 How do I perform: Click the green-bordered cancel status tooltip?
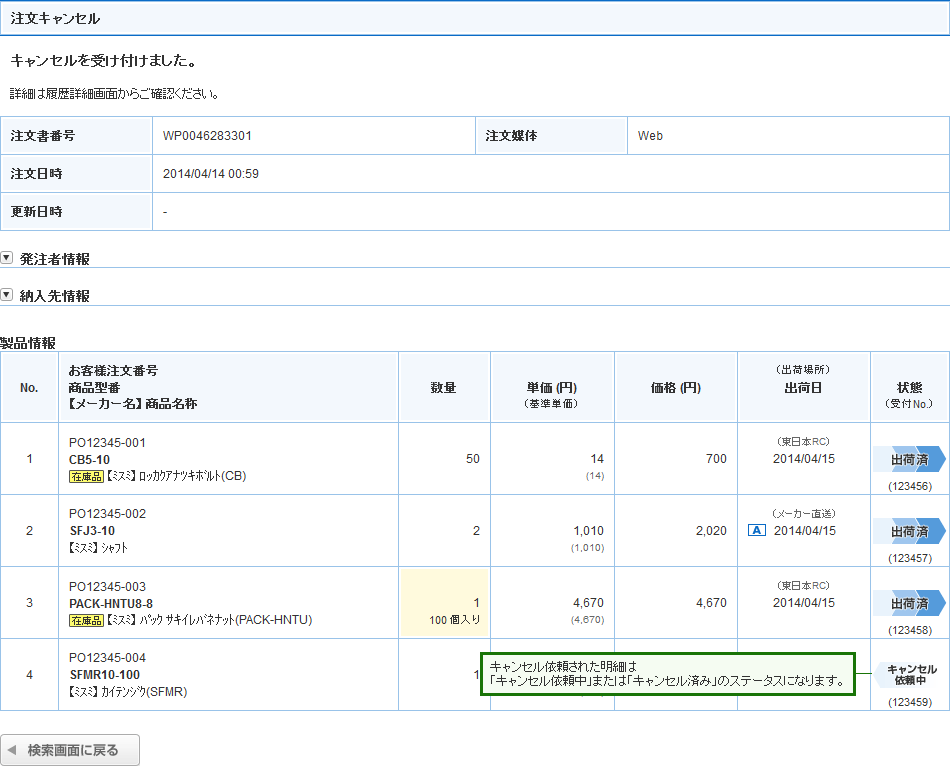pos(667,675)
